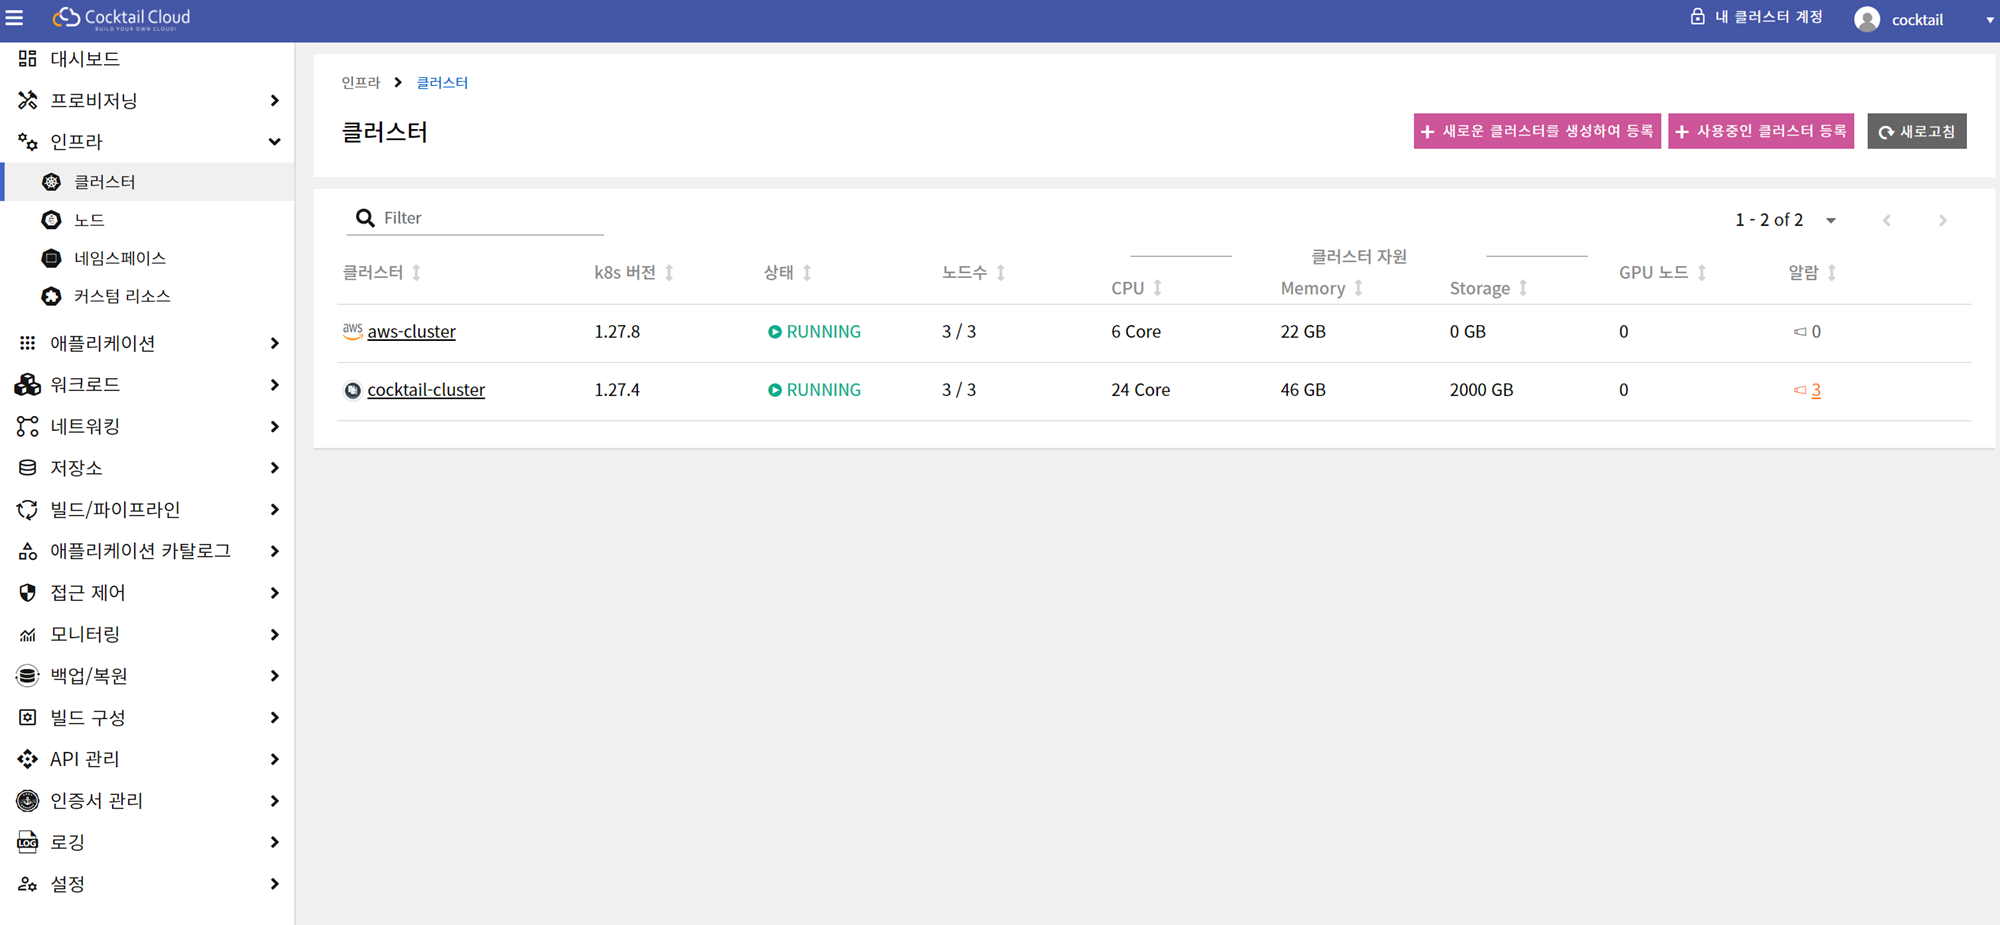
Task: Click sort icon next to Memory column
Action: coord(1358,288)
